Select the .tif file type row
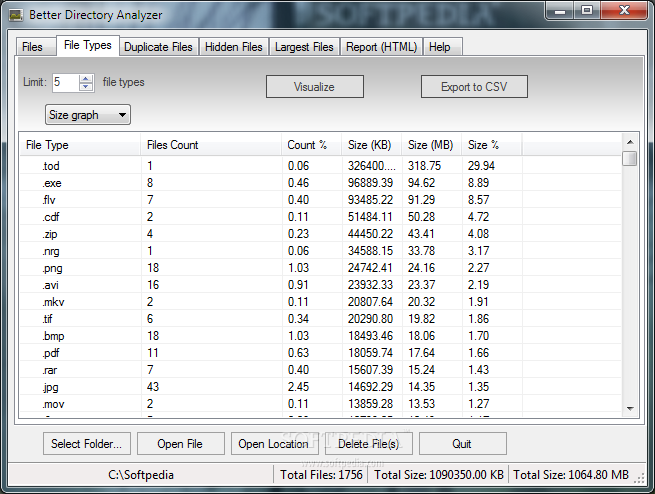Image resolution: width=655 pixels, height=494 pixels. [321, 319]
